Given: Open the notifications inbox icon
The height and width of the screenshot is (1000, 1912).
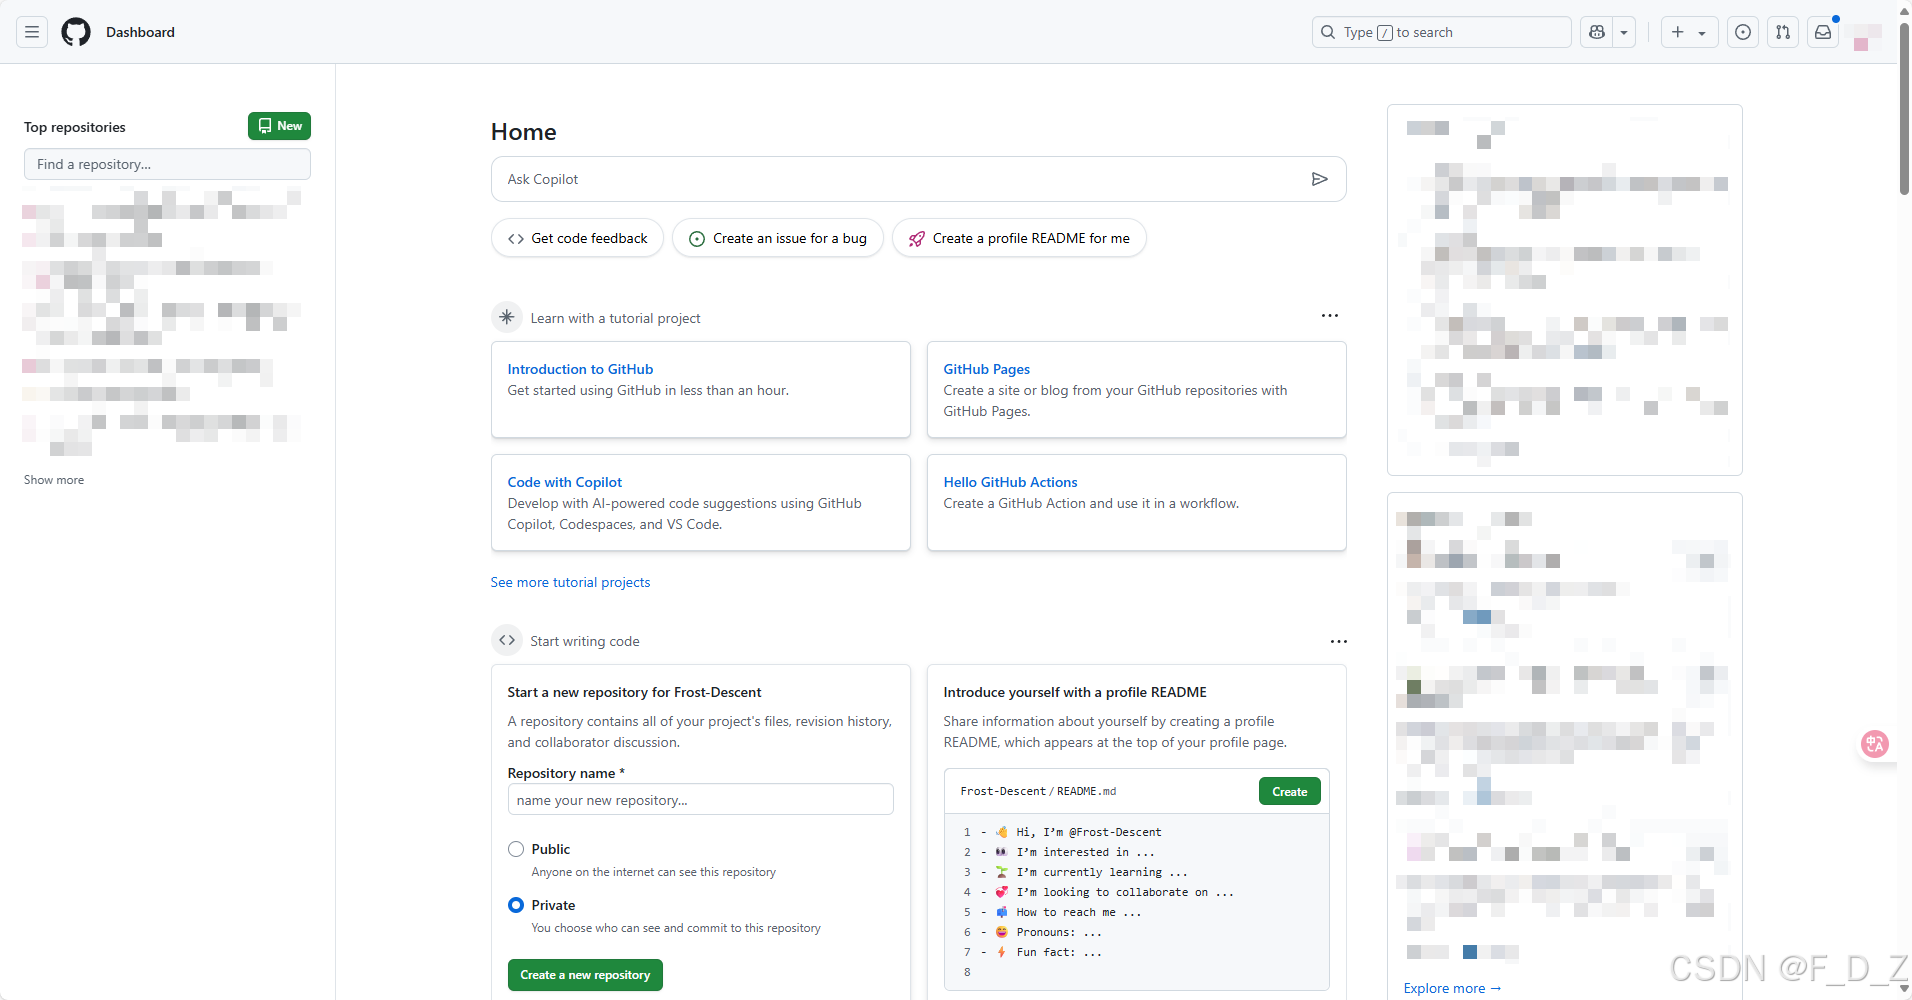Looking at the screenshot, I should click(1823, 32).
